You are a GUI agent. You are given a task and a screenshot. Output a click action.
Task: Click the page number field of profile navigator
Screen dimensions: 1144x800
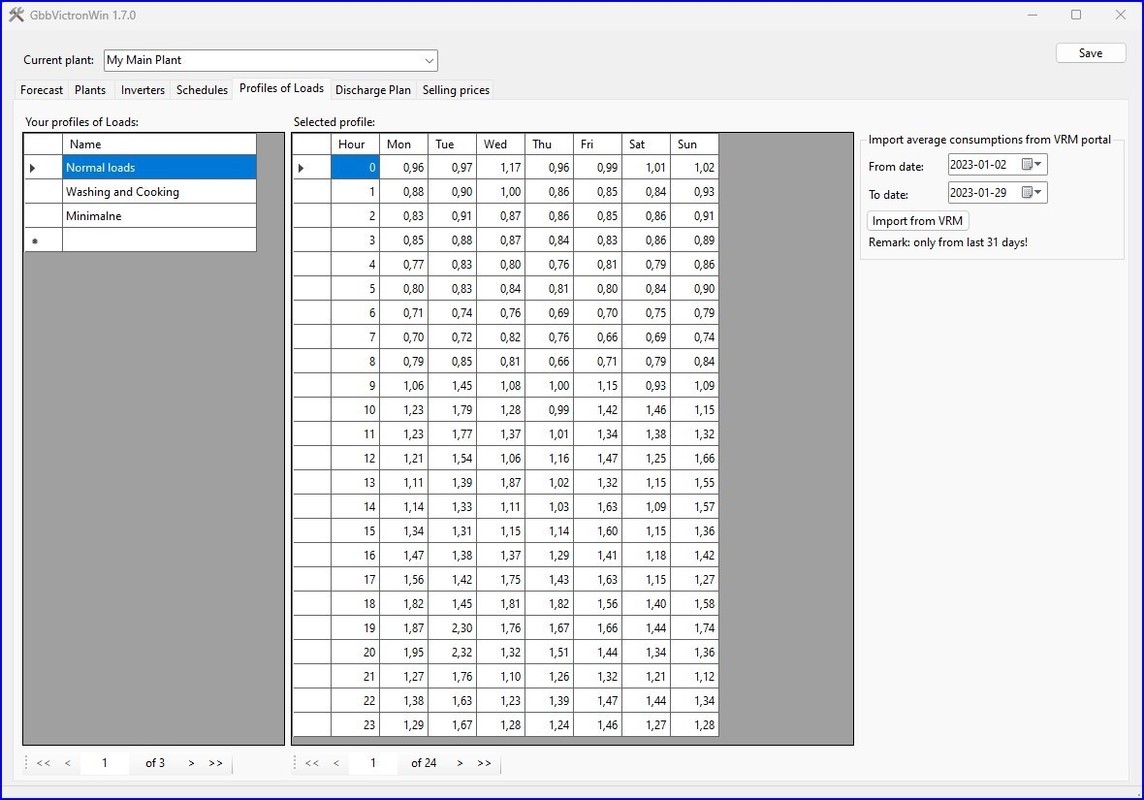373,763
